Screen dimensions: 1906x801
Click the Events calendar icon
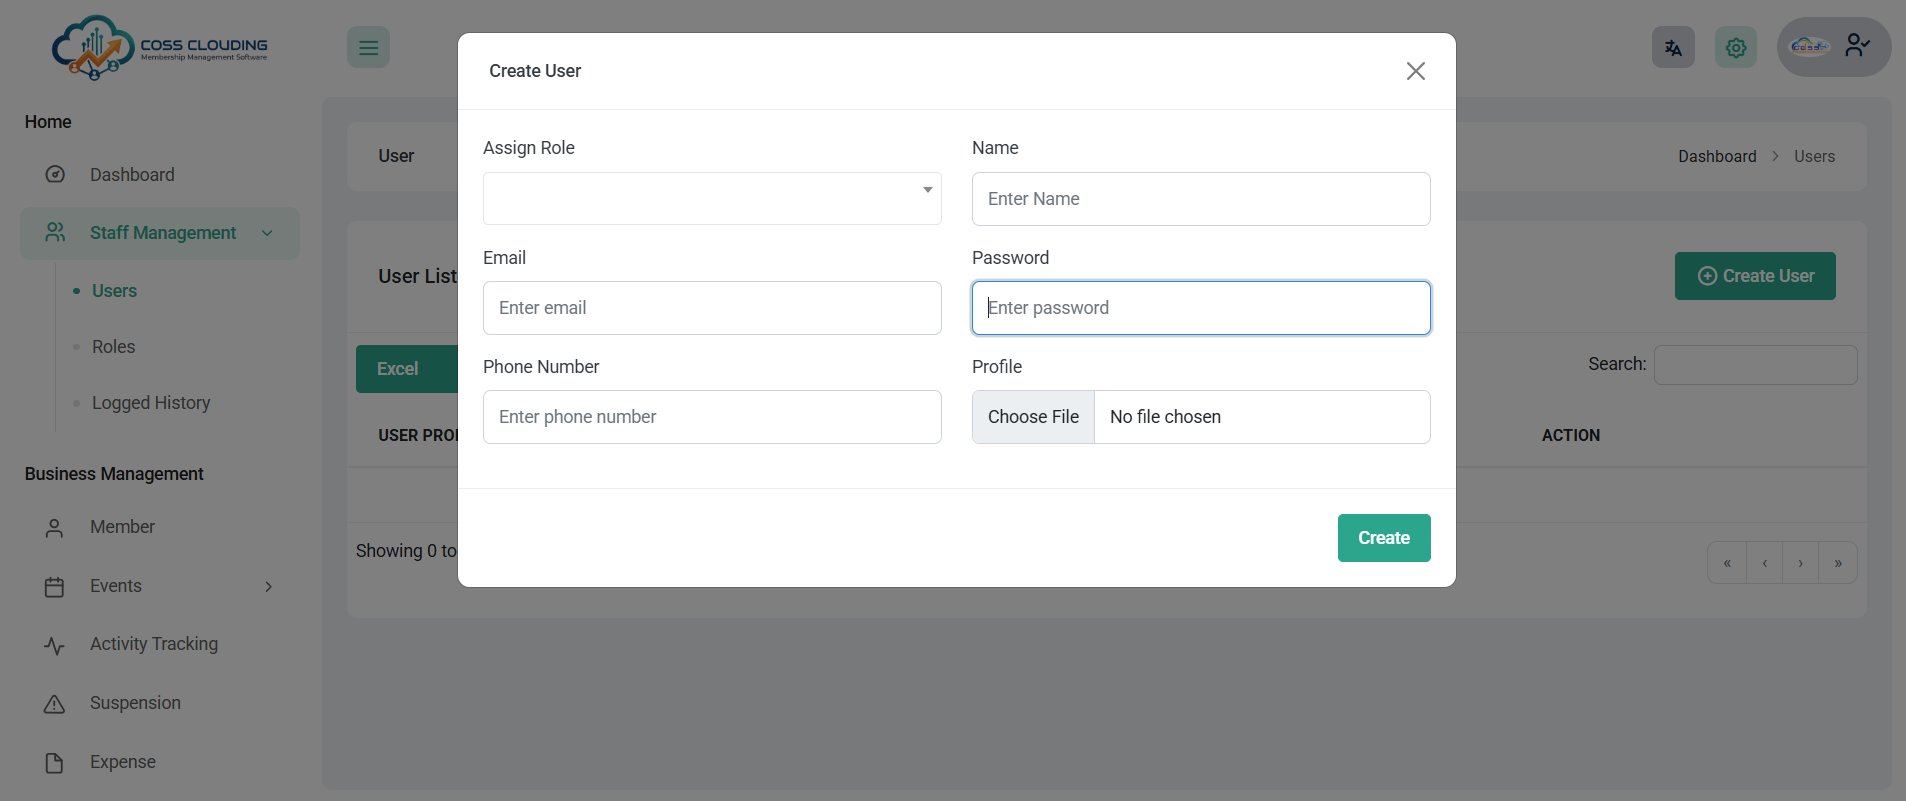point(55,587)
